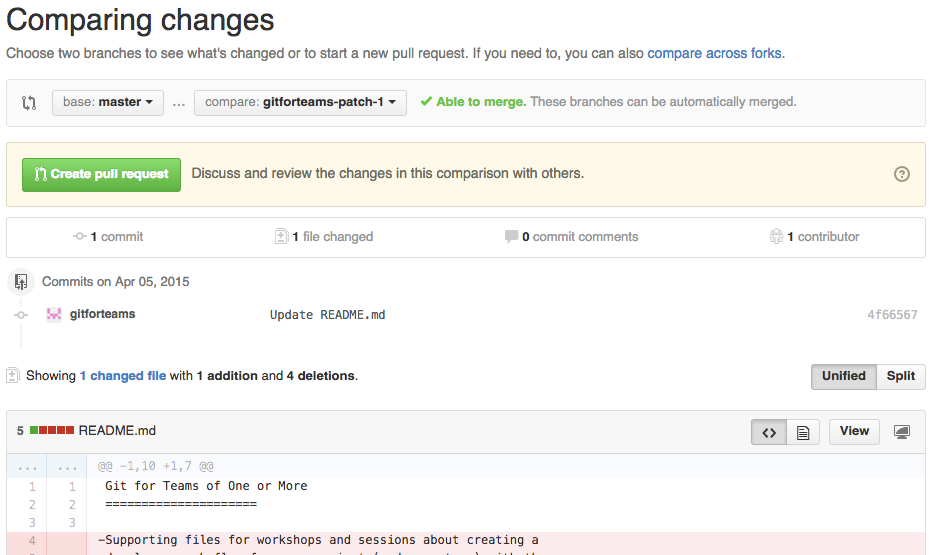Image resolution: width=933 pixels, height=555 pixels.
Task: Click the deleted line 4 number
Action: tap(32, 541)
